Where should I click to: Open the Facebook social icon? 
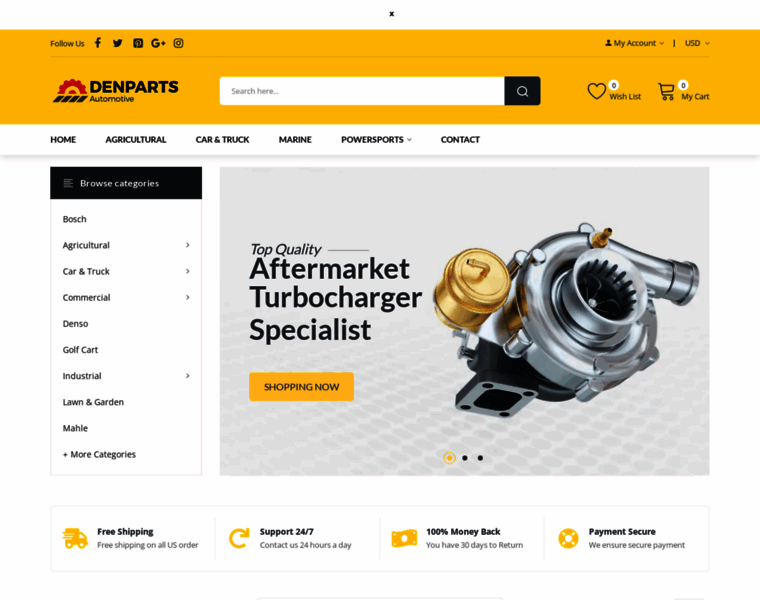point(97,43)
